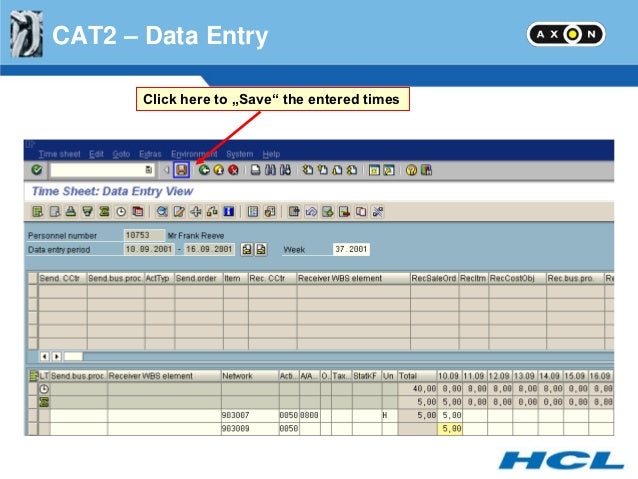
Task: Go to last page icon
Action: (352, 170)
